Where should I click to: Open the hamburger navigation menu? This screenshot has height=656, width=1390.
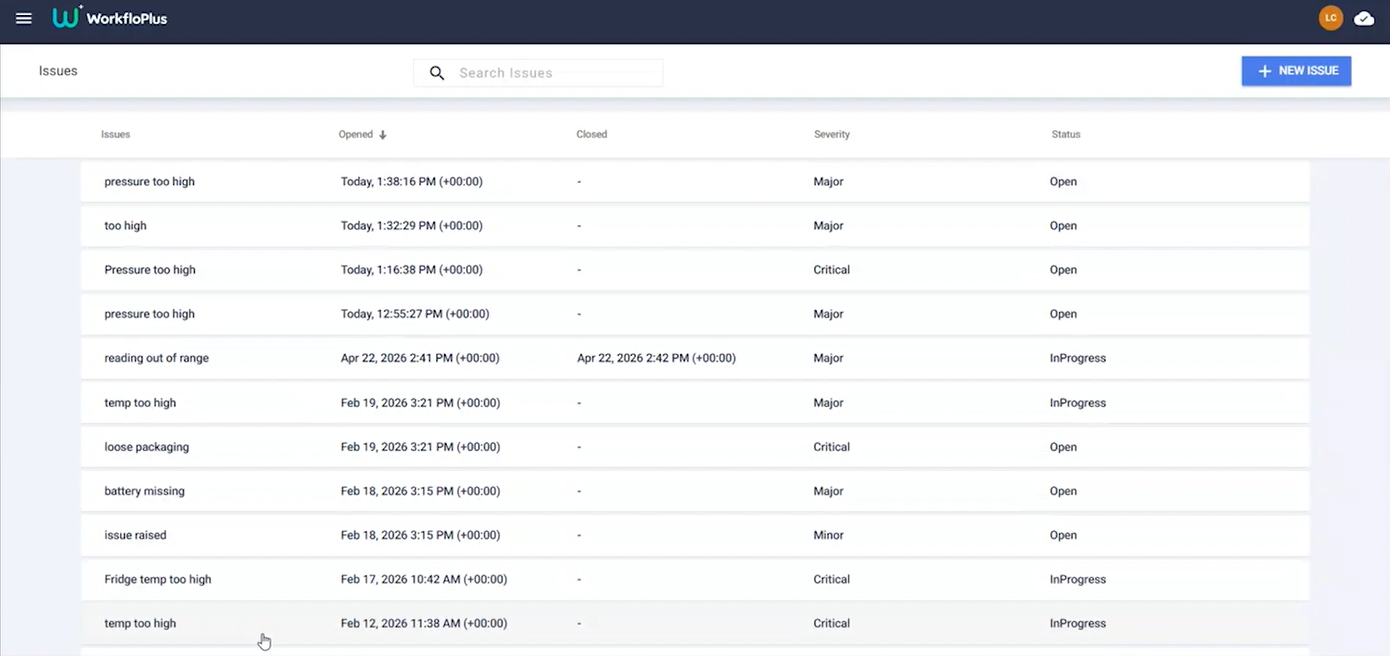24,18
